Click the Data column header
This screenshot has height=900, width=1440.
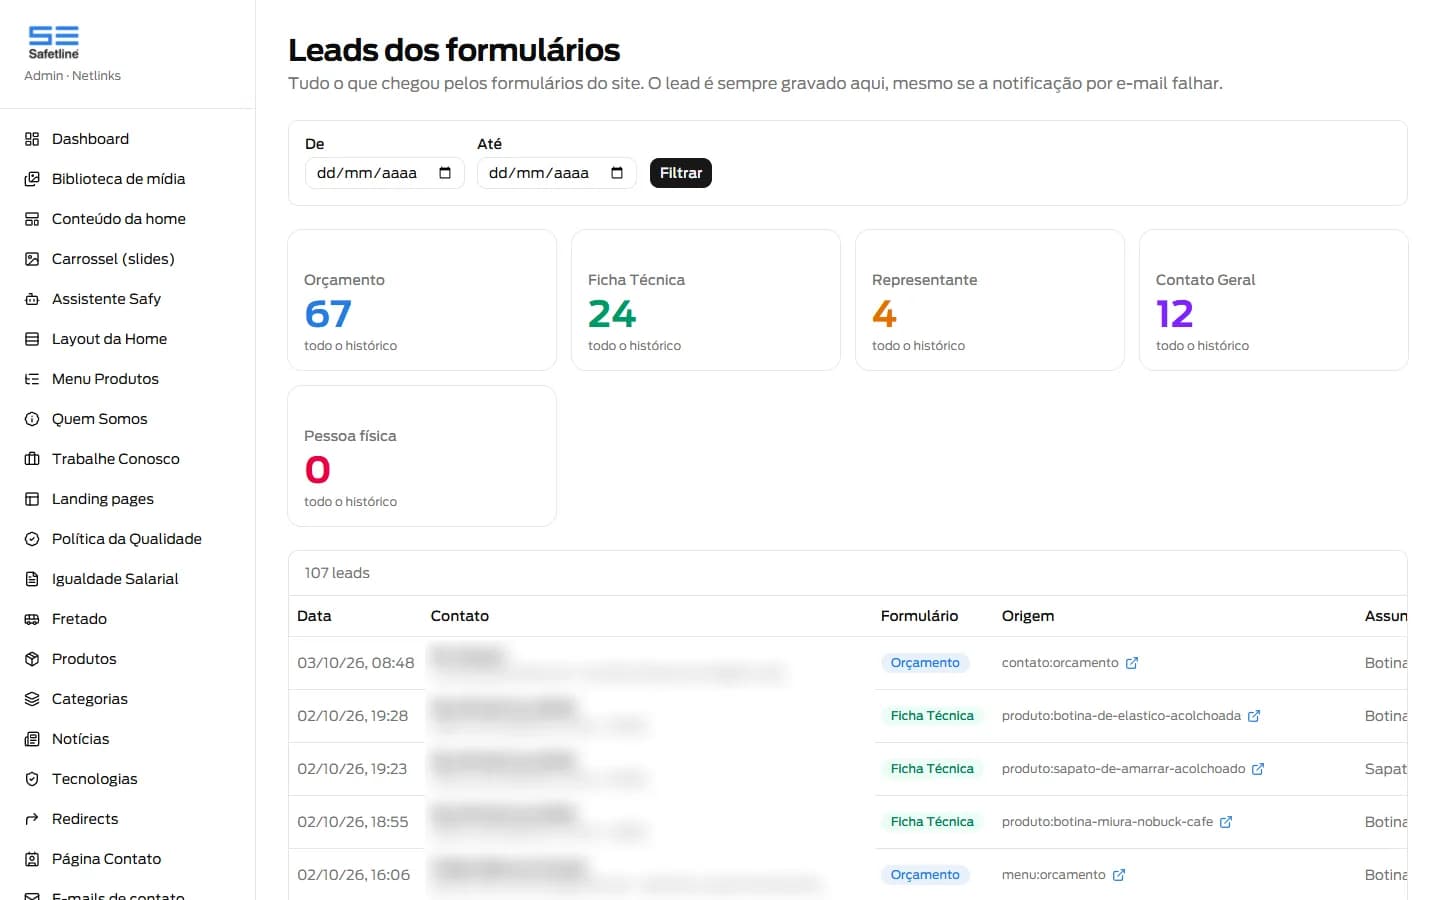(x=314, y=616)
